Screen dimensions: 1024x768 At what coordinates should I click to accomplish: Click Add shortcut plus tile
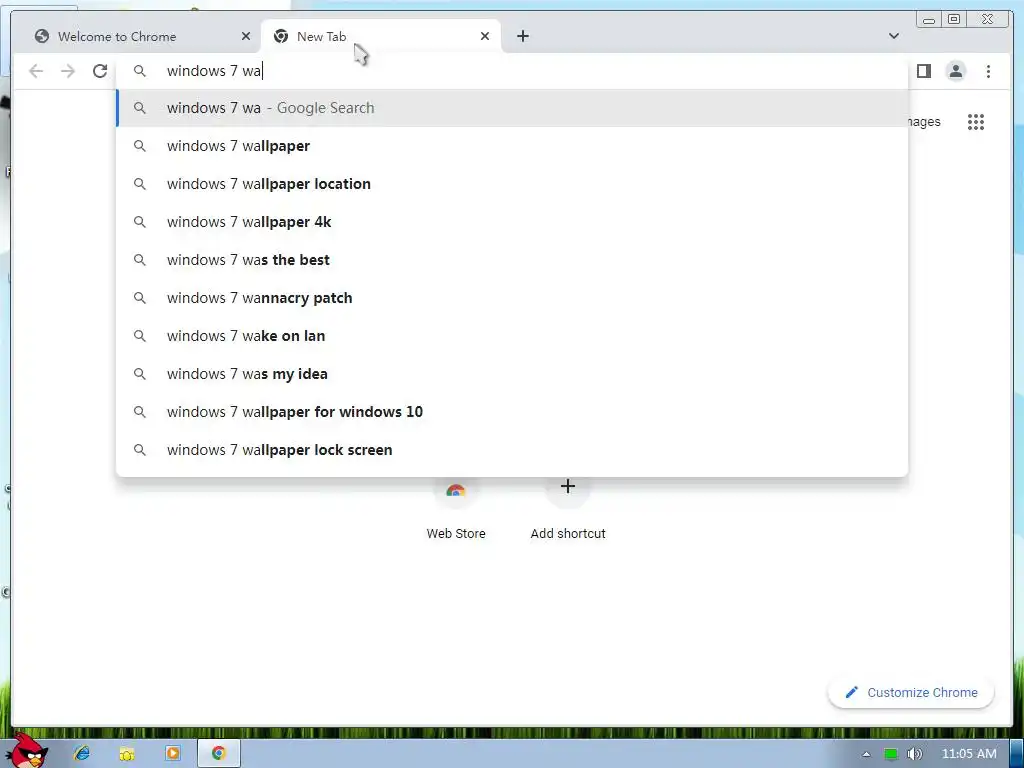click(568, 511)
